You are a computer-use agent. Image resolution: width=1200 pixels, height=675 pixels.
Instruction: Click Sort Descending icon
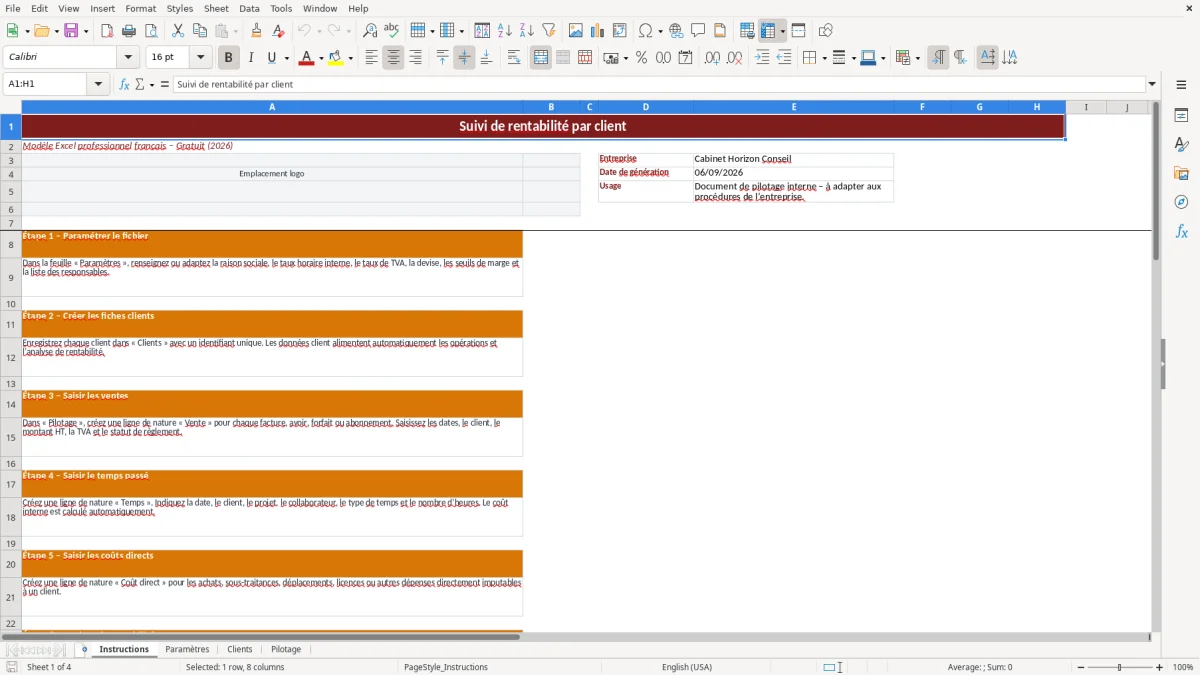click(527, 31)
